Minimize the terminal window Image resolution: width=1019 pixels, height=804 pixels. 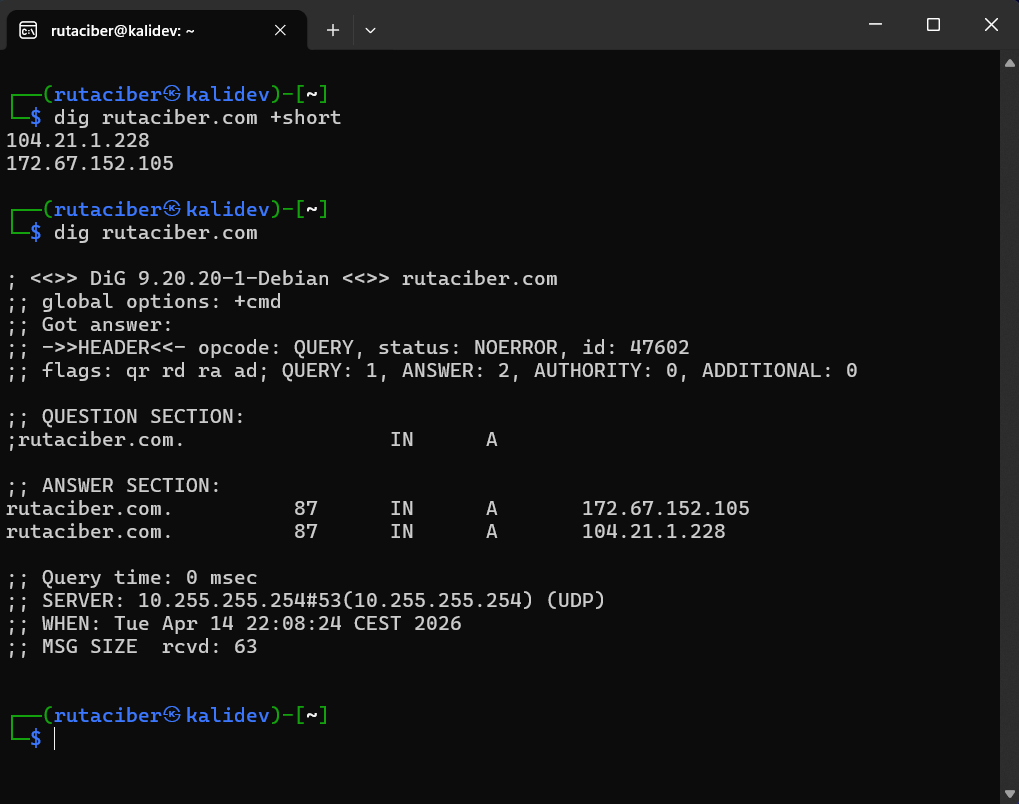pyautogui.click(x=876, y=25)
